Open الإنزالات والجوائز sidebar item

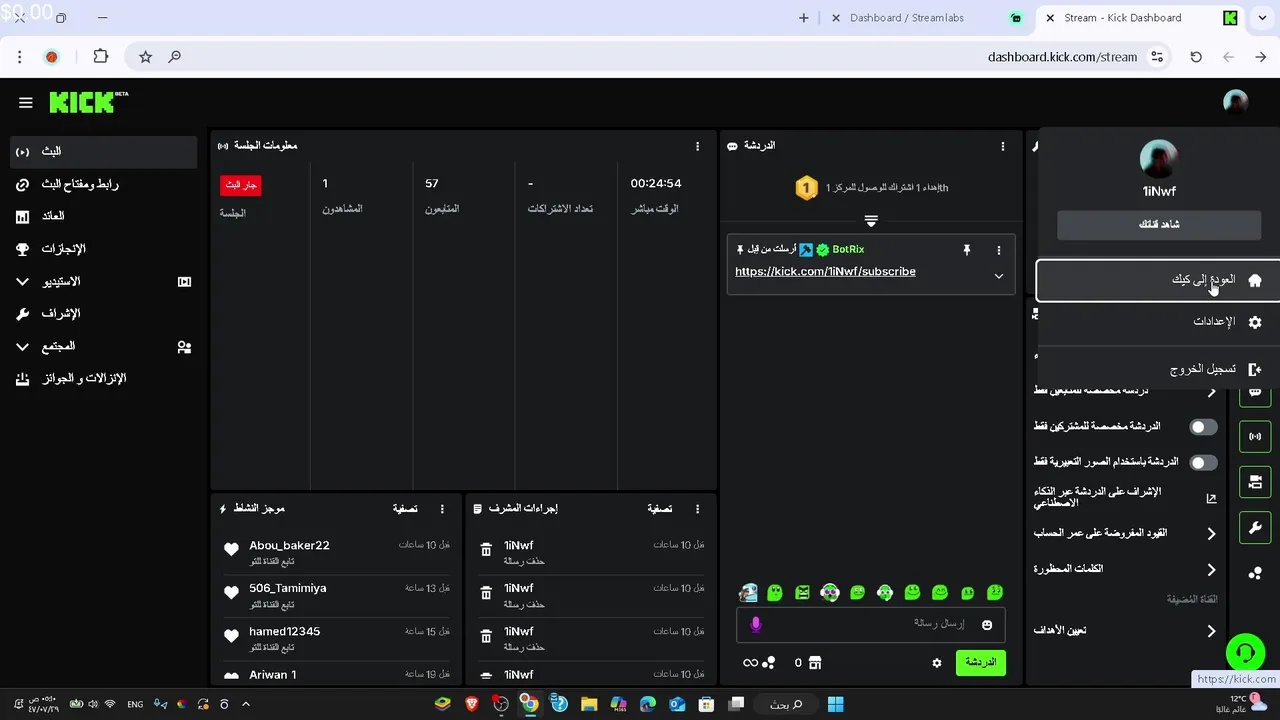(104, 378)
